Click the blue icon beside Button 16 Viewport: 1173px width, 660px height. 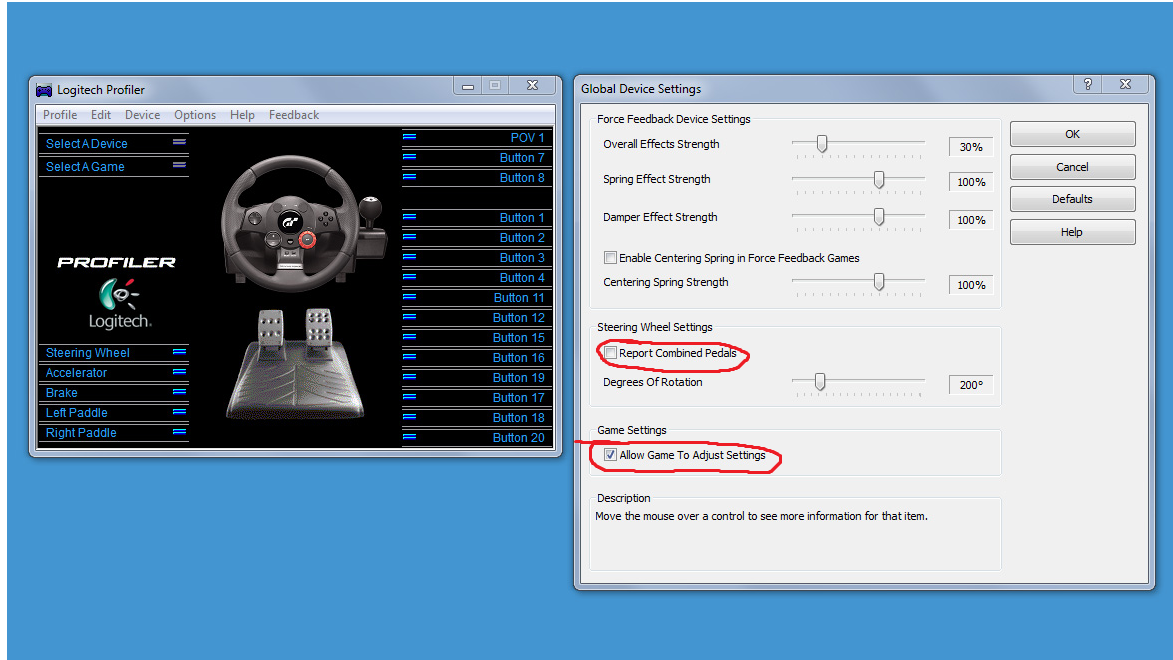tap(409, 357)
